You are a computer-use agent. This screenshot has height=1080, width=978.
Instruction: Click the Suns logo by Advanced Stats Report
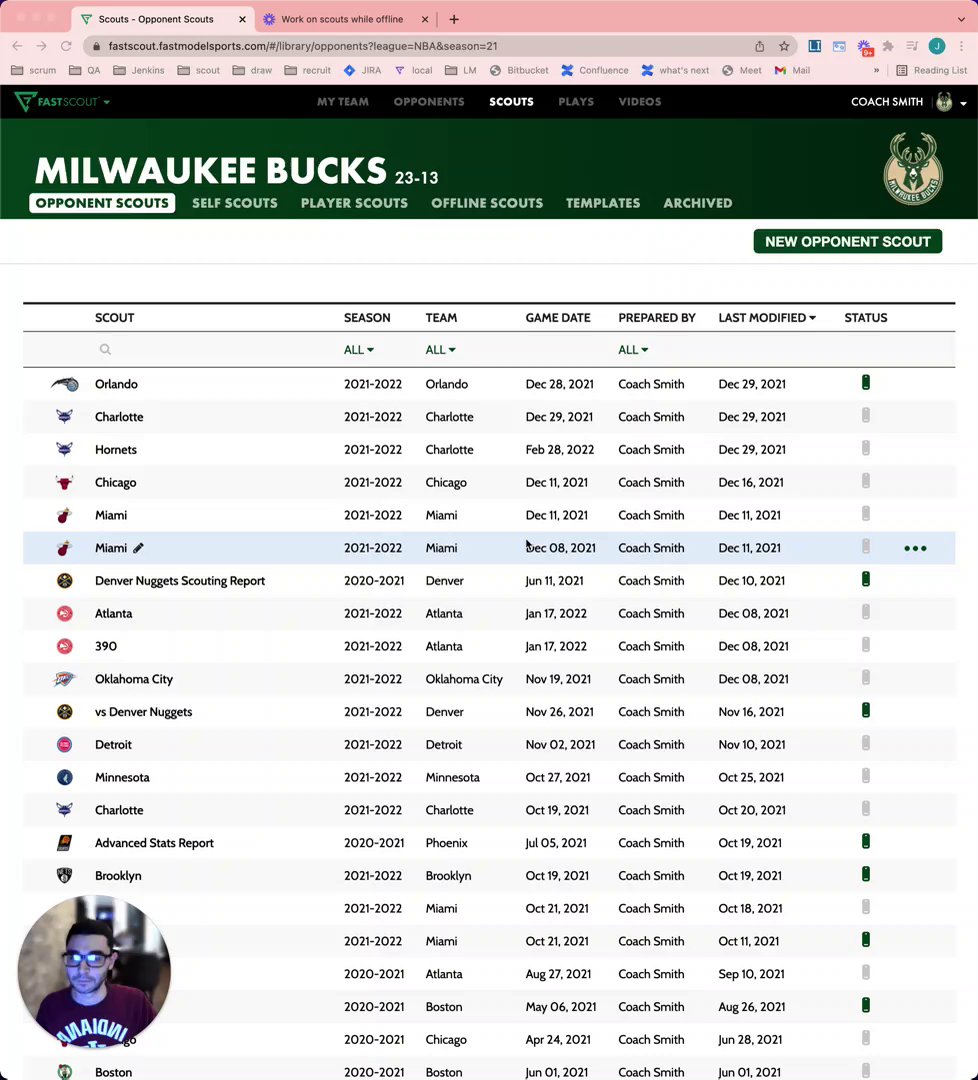(x=65, y=843)
